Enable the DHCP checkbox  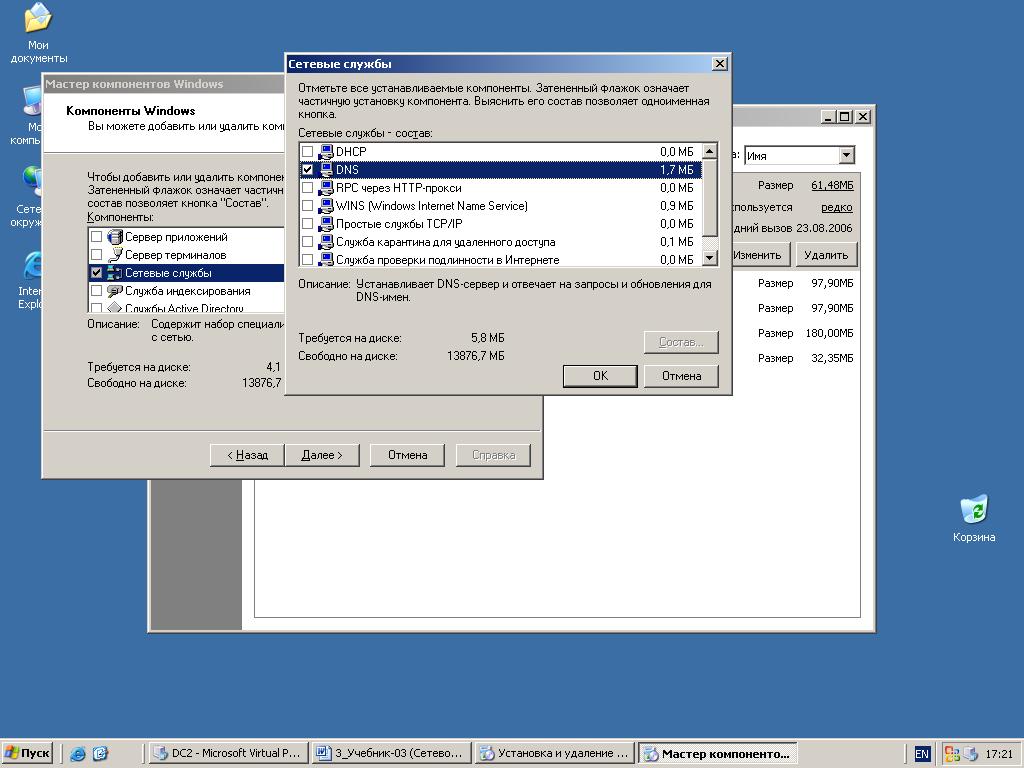(308, 152)
